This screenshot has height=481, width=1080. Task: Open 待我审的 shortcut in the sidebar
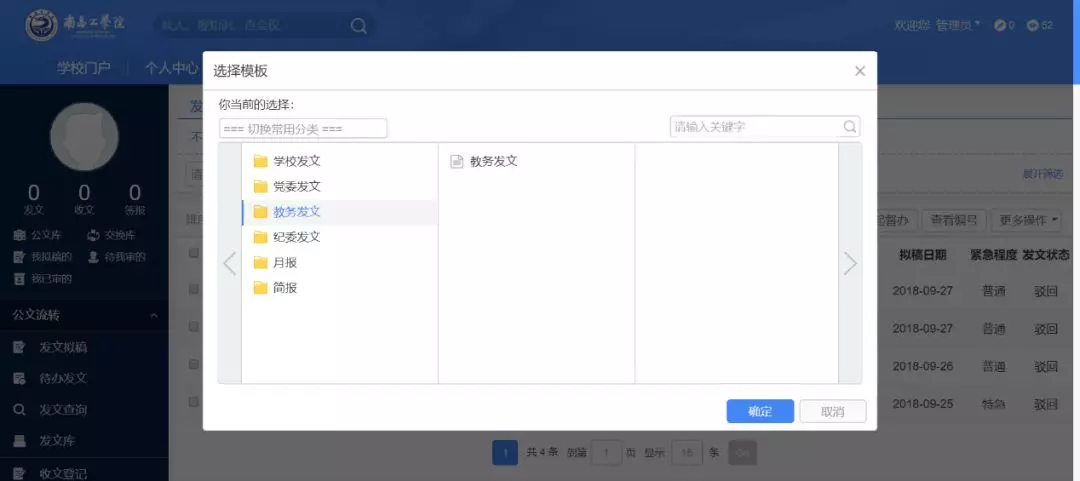(116, 257)
